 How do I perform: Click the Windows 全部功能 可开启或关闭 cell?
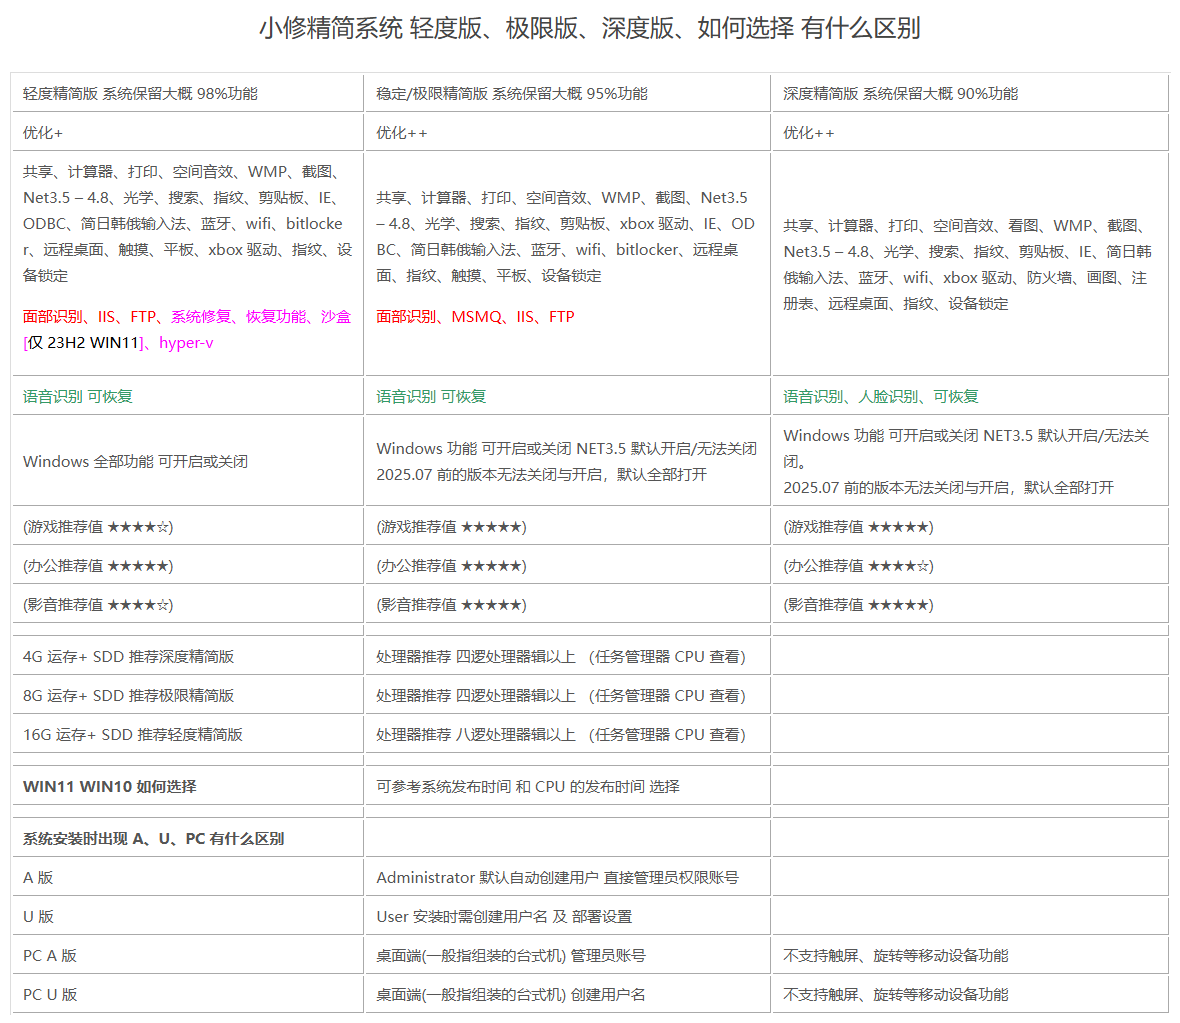click(135, 462)
